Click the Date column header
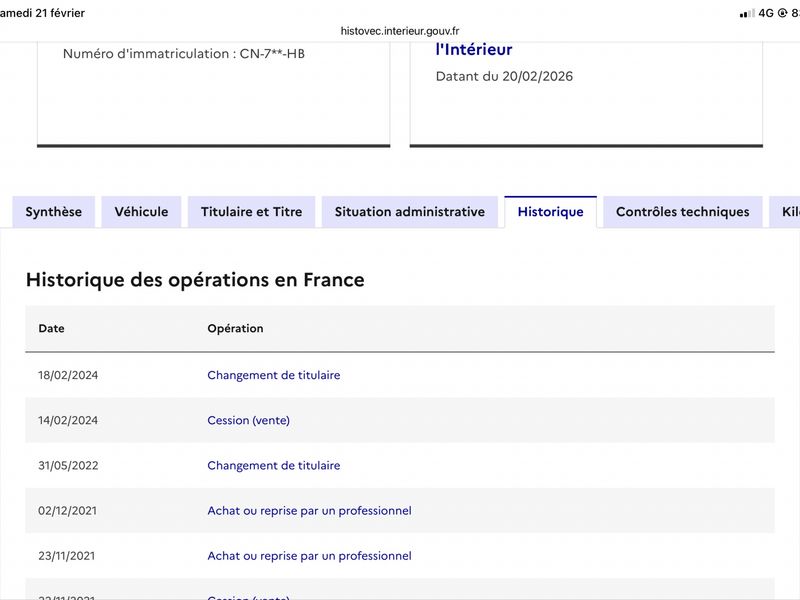800x600 pixels. coord(52,329)
